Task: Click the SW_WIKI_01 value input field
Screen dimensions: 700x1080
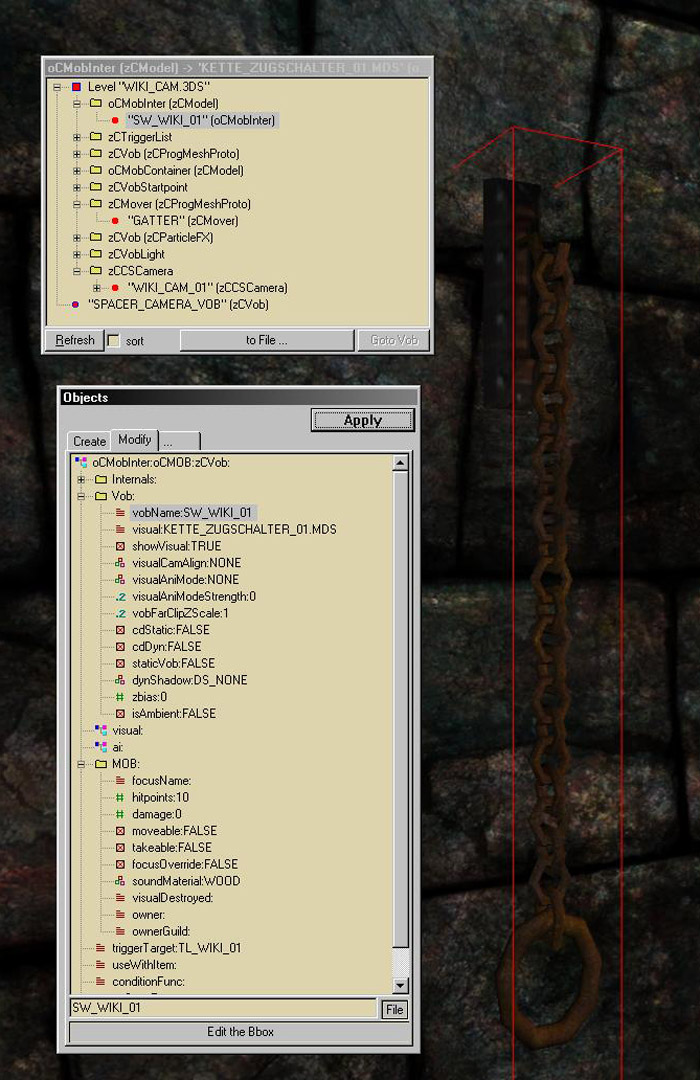Action: tap(222, 1008)
